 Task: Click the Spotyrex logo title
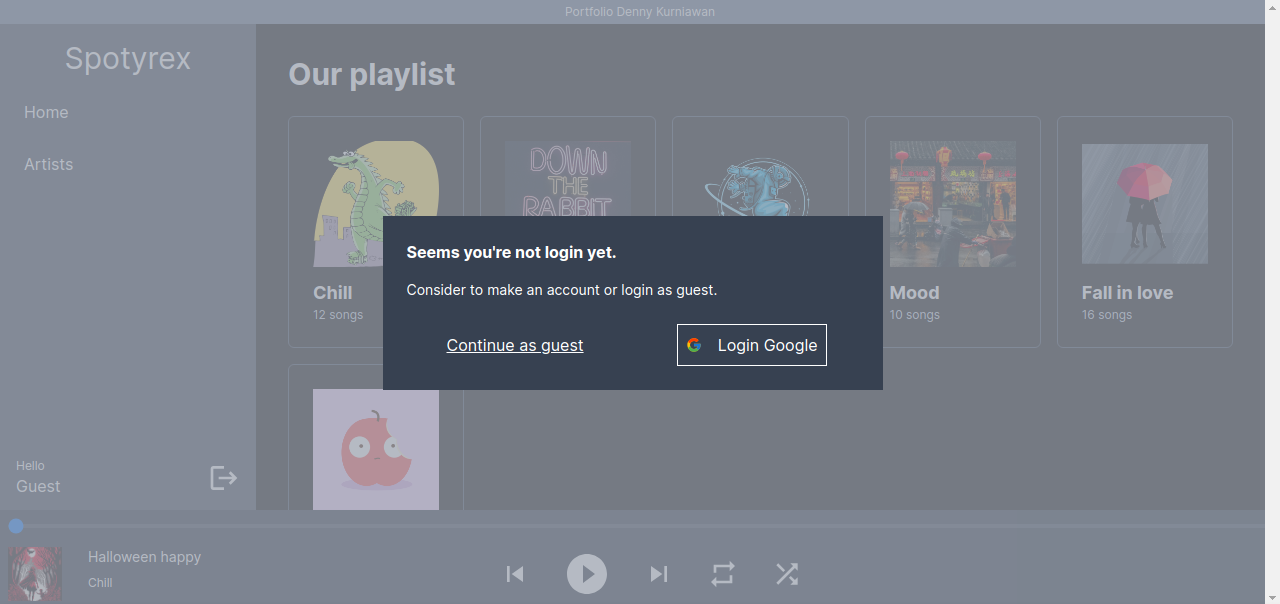coord(128,59)
